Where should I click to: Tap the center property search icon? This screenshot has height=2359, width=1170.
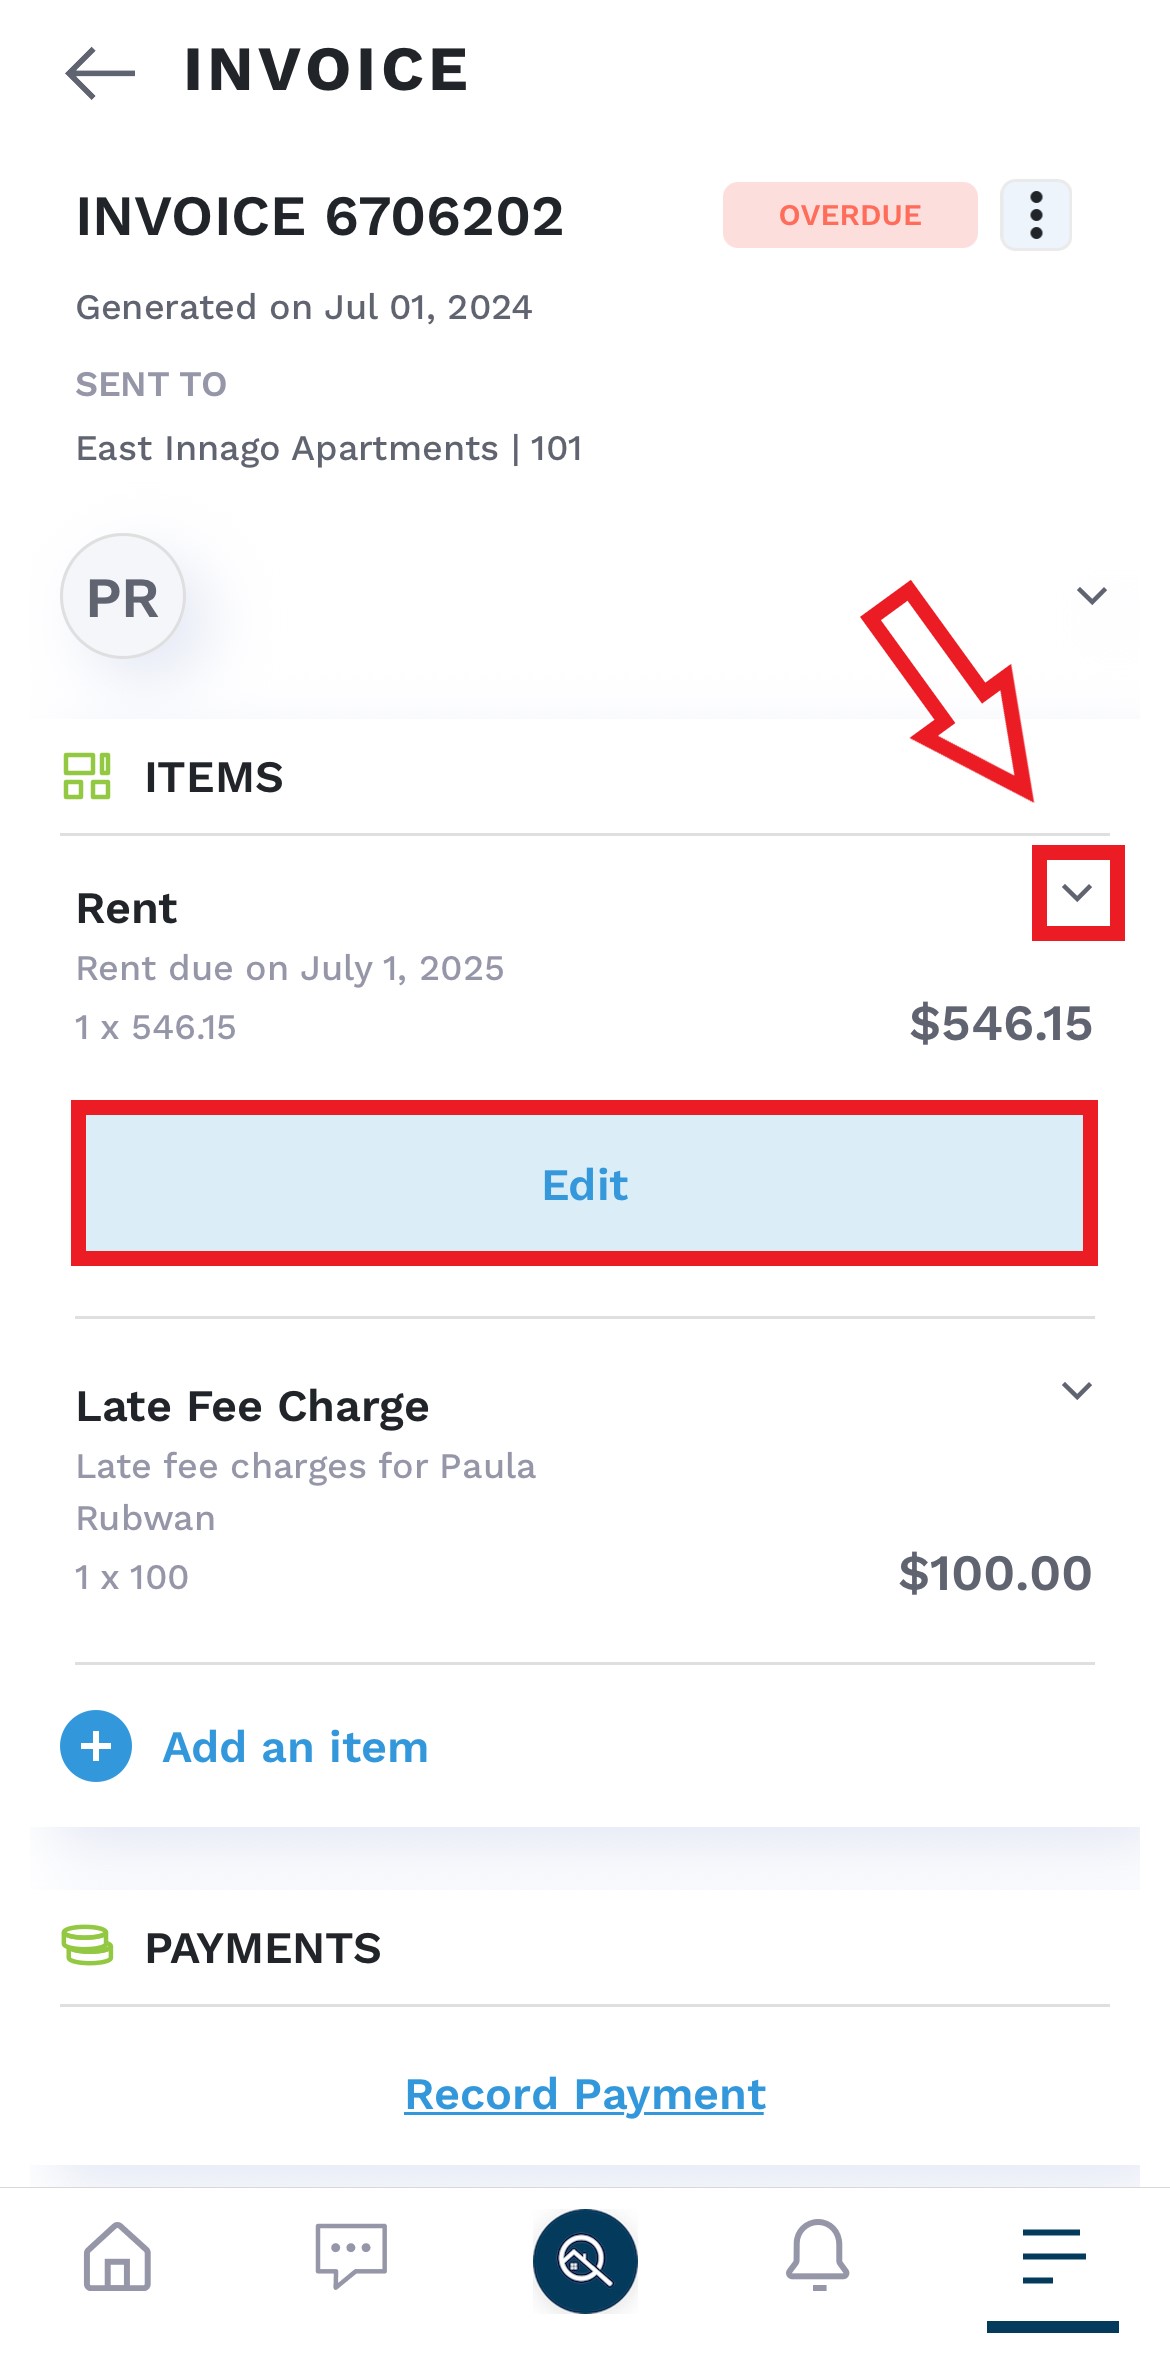[x=585, y=2260]
